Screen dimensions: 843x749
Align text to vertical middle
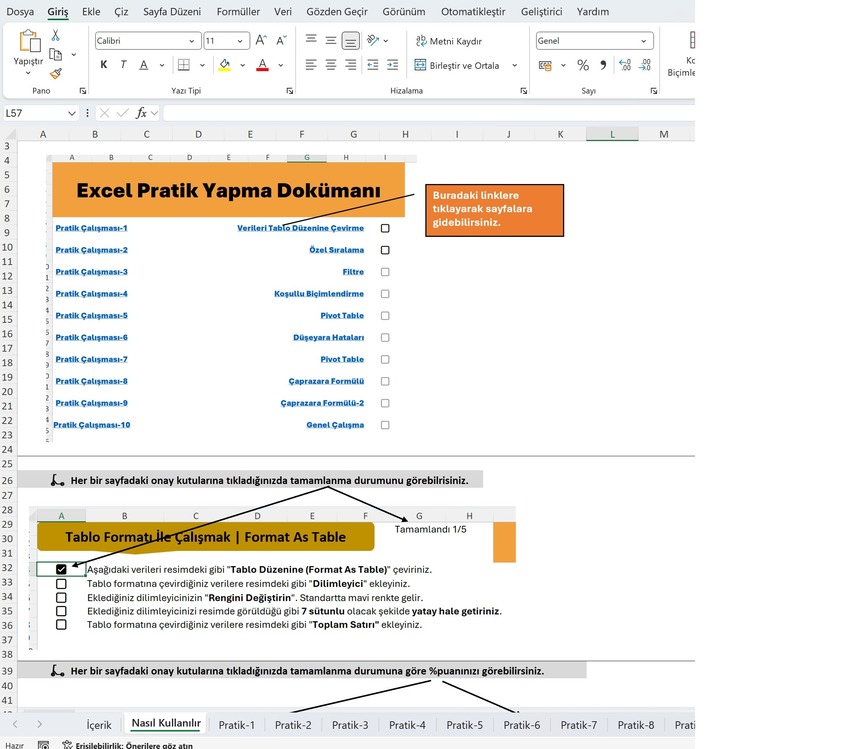click(x=331, y=40)
